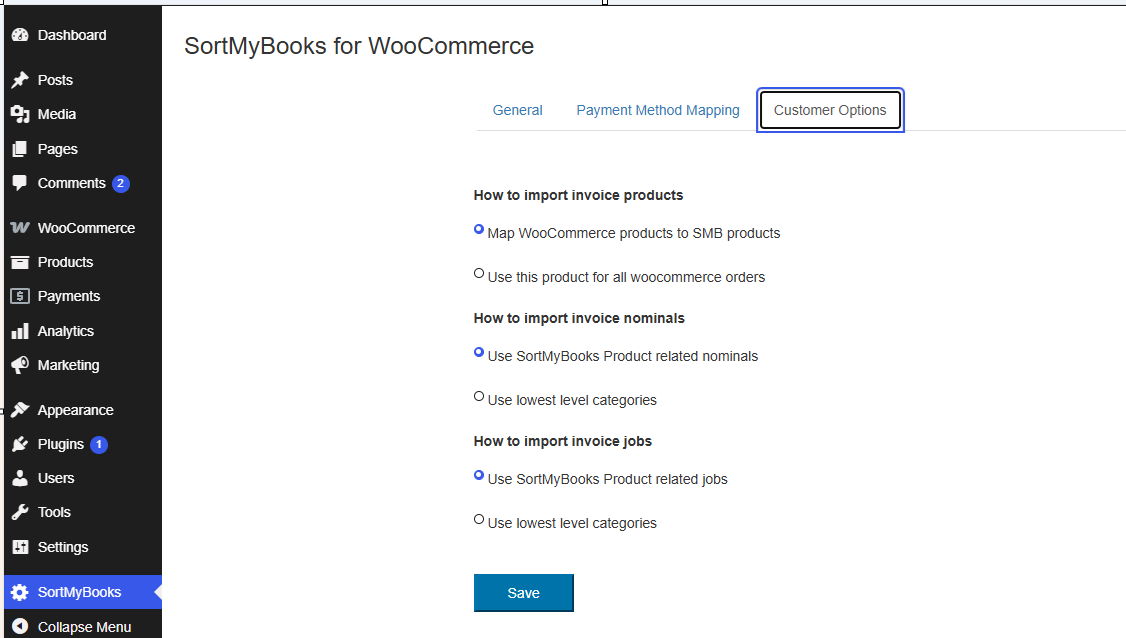Open the Settings menu label
This screenshot has height=638, width=1126.
(x=63, y=547)
